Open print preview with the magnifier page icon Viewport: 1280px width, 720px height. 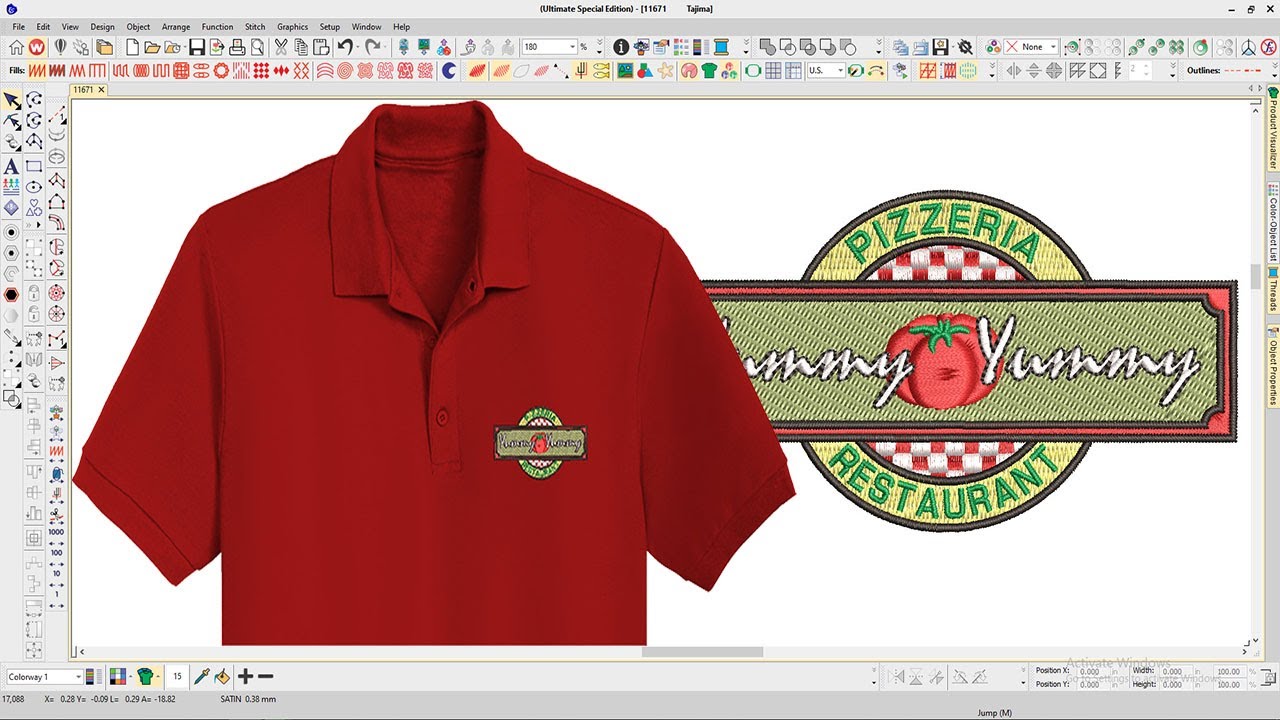(257, 47)
